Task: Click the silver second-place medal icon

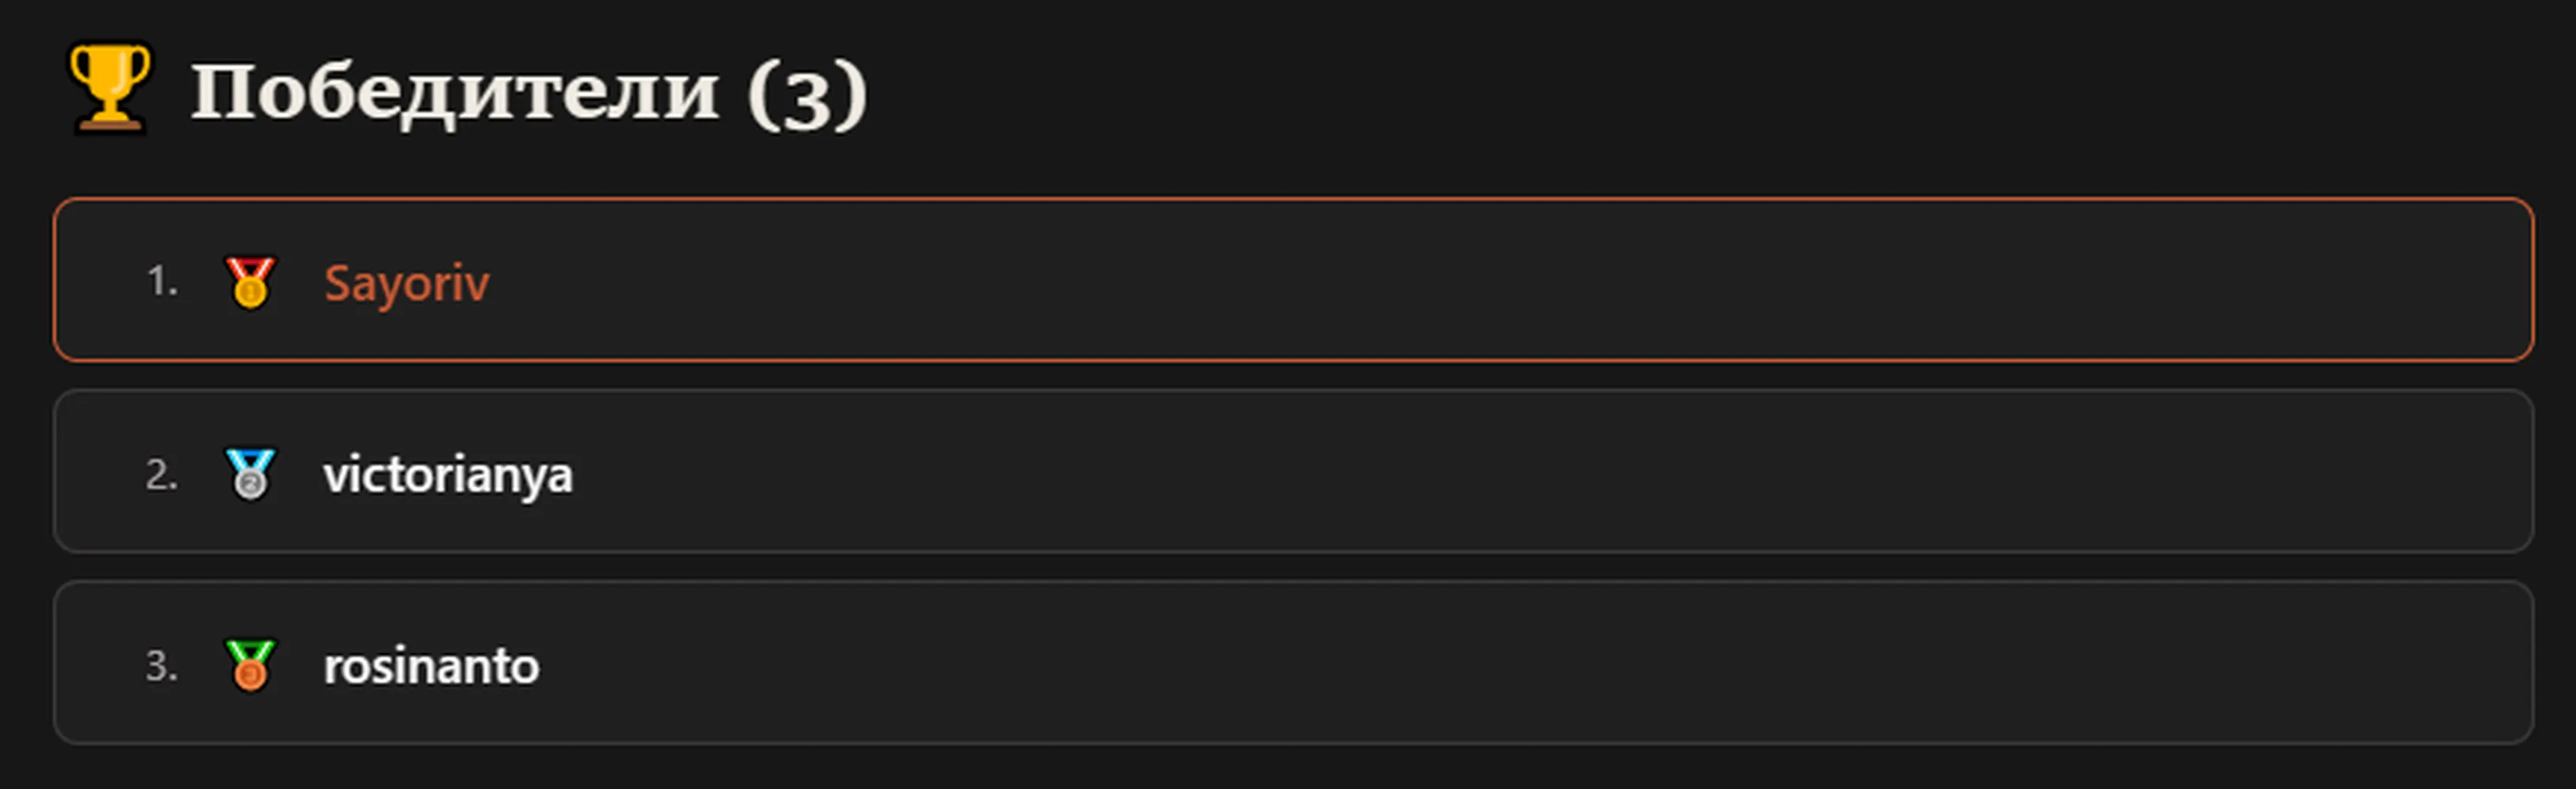Action: click(x=249, y=474)
